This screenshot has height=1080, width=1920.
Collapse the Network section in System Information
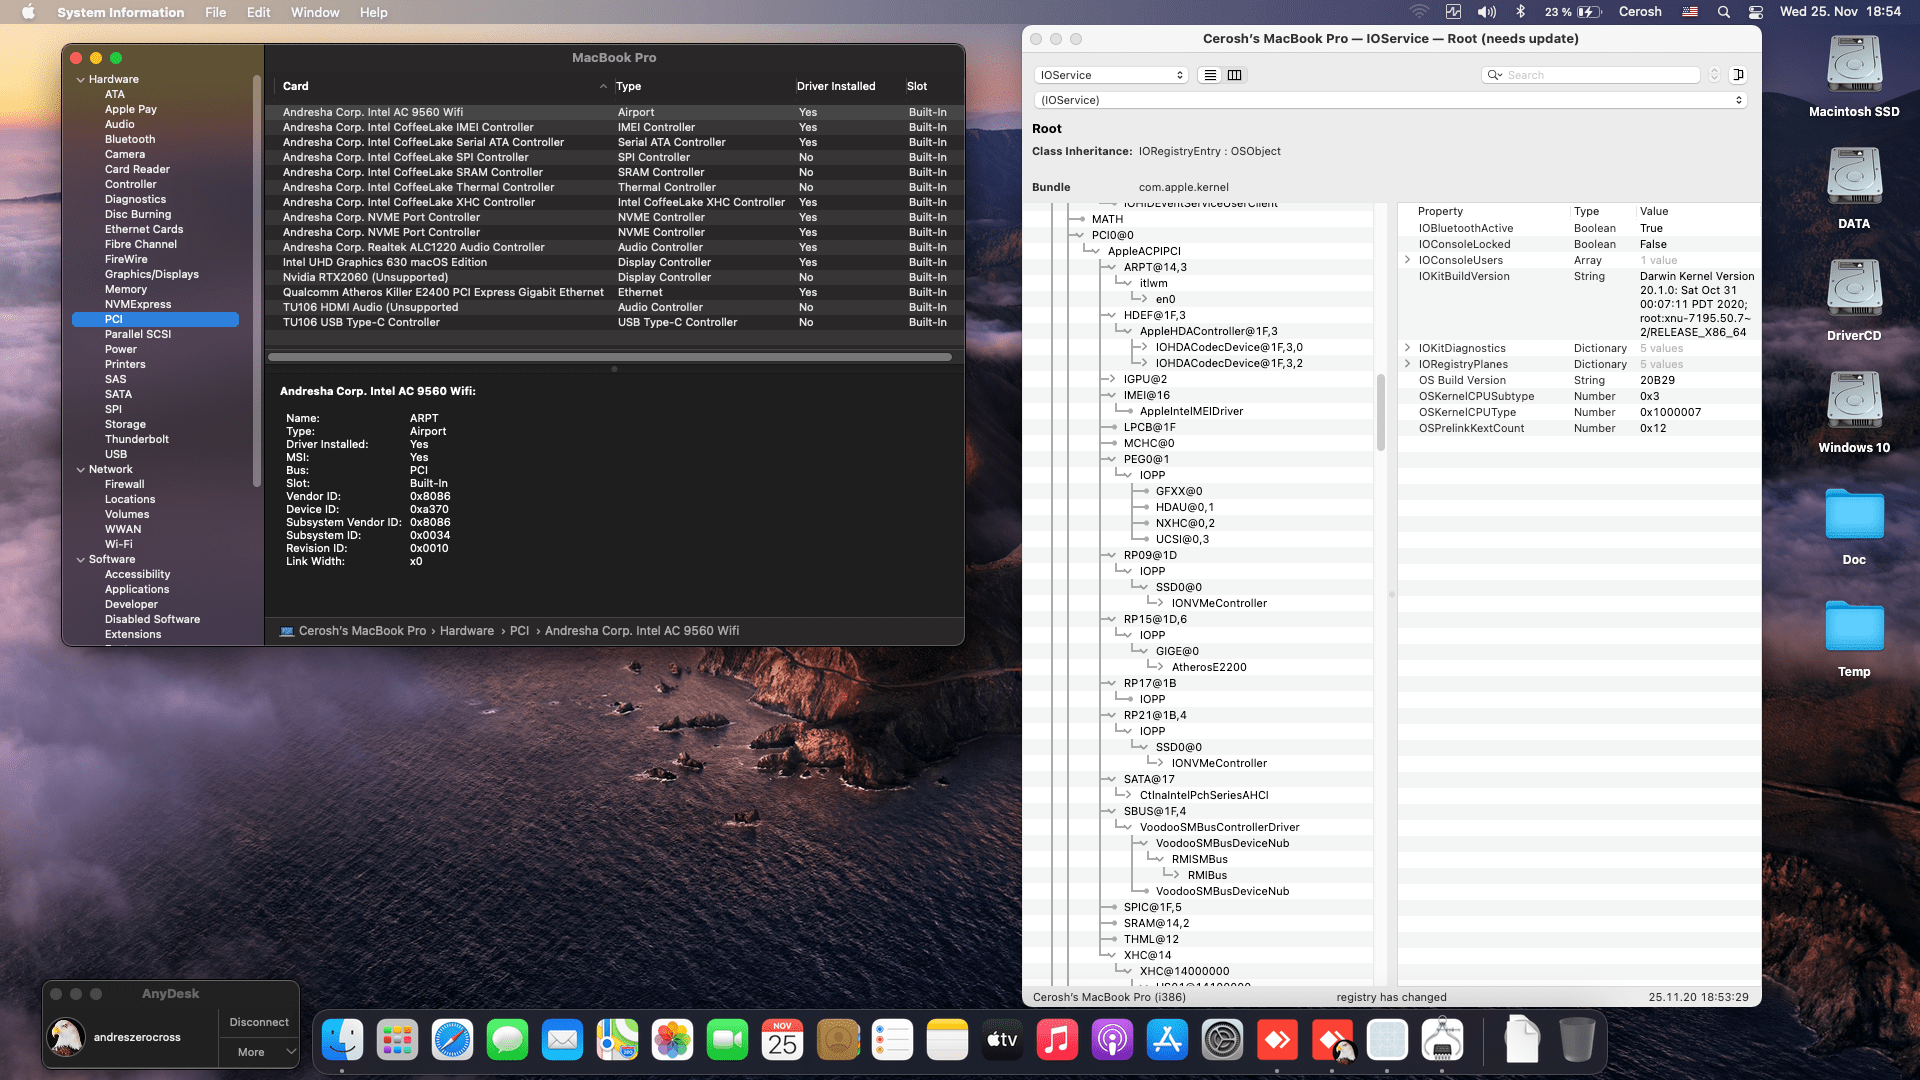pyautogui.click(x=81, y=469)
